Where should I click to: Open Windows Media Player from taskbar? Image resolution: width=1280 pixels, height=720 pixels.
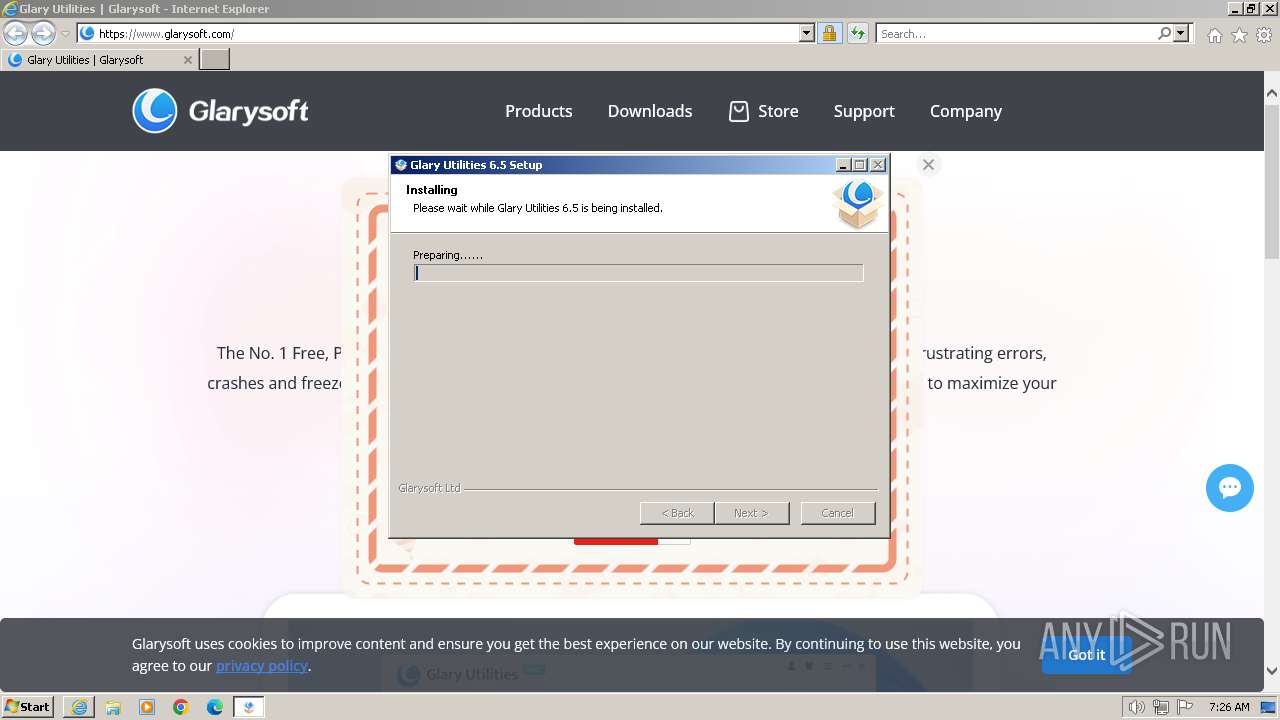[147, 707]
